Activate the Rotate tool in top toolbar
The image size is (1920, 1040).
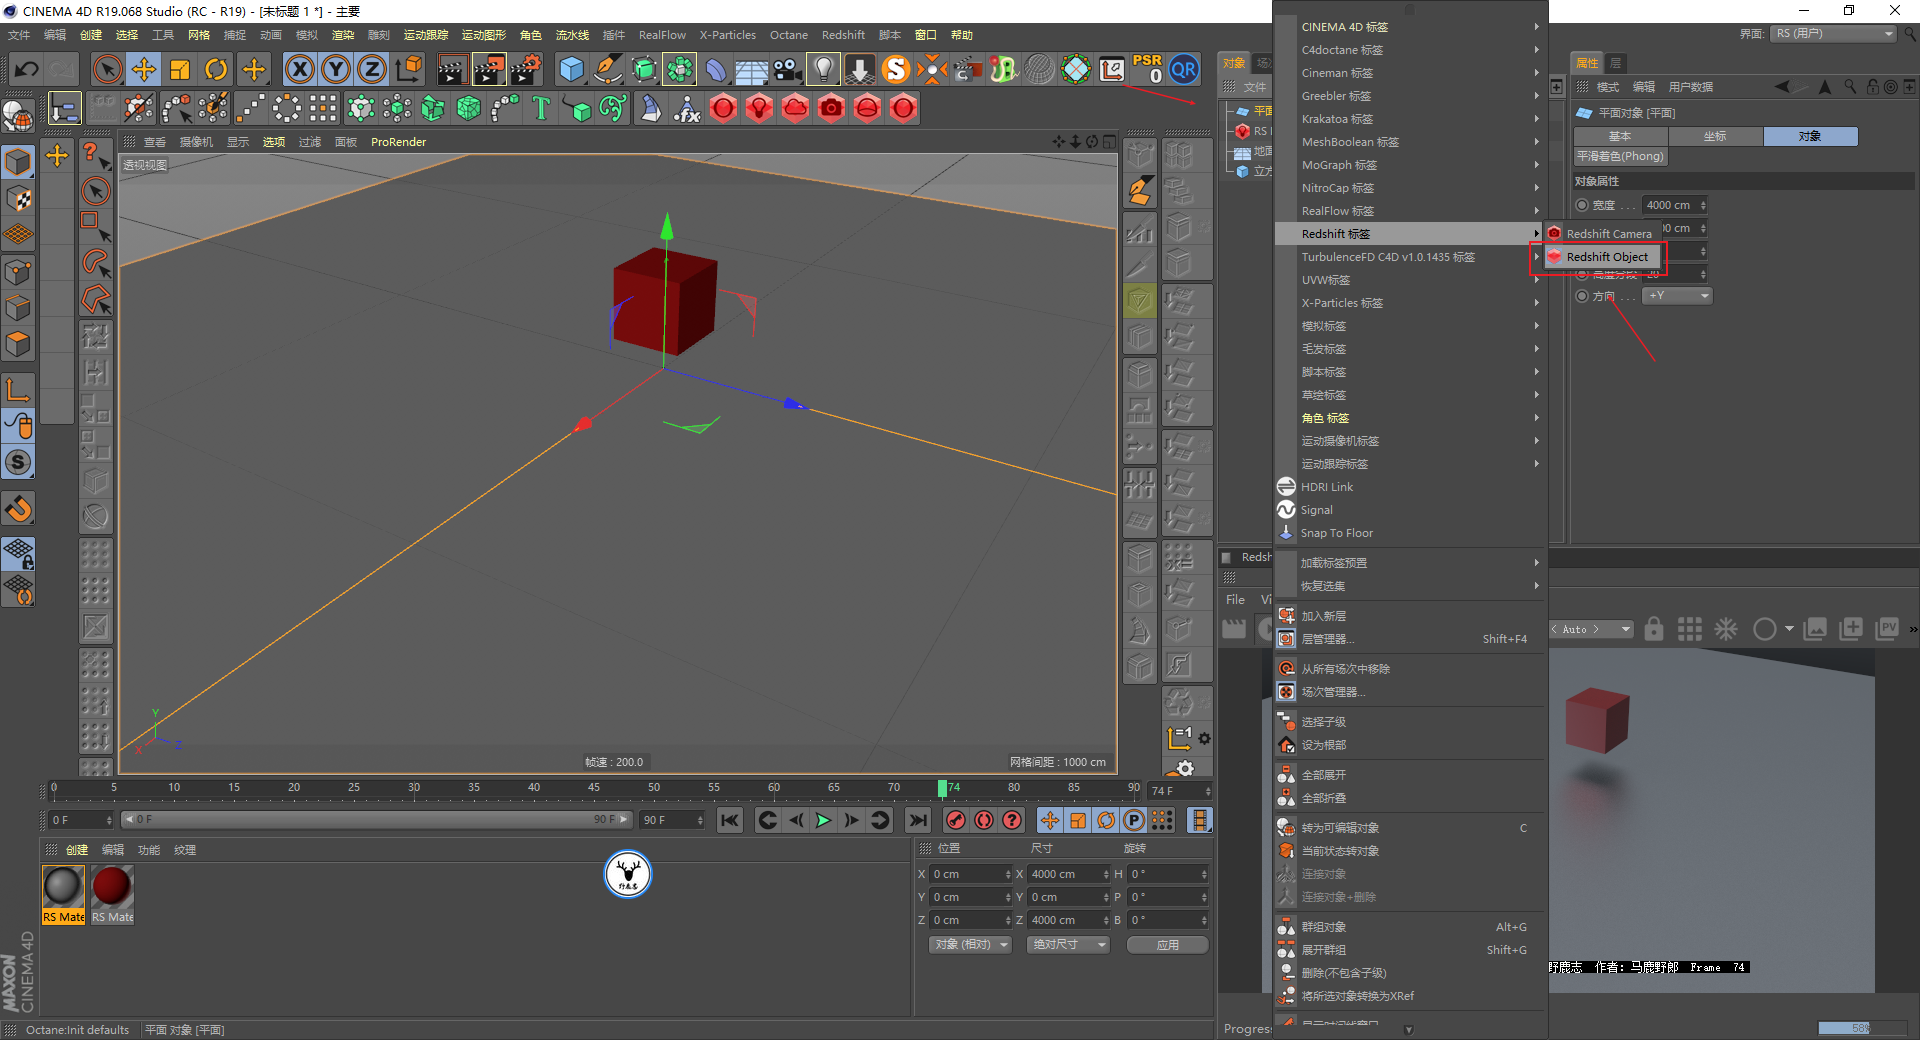216,69
